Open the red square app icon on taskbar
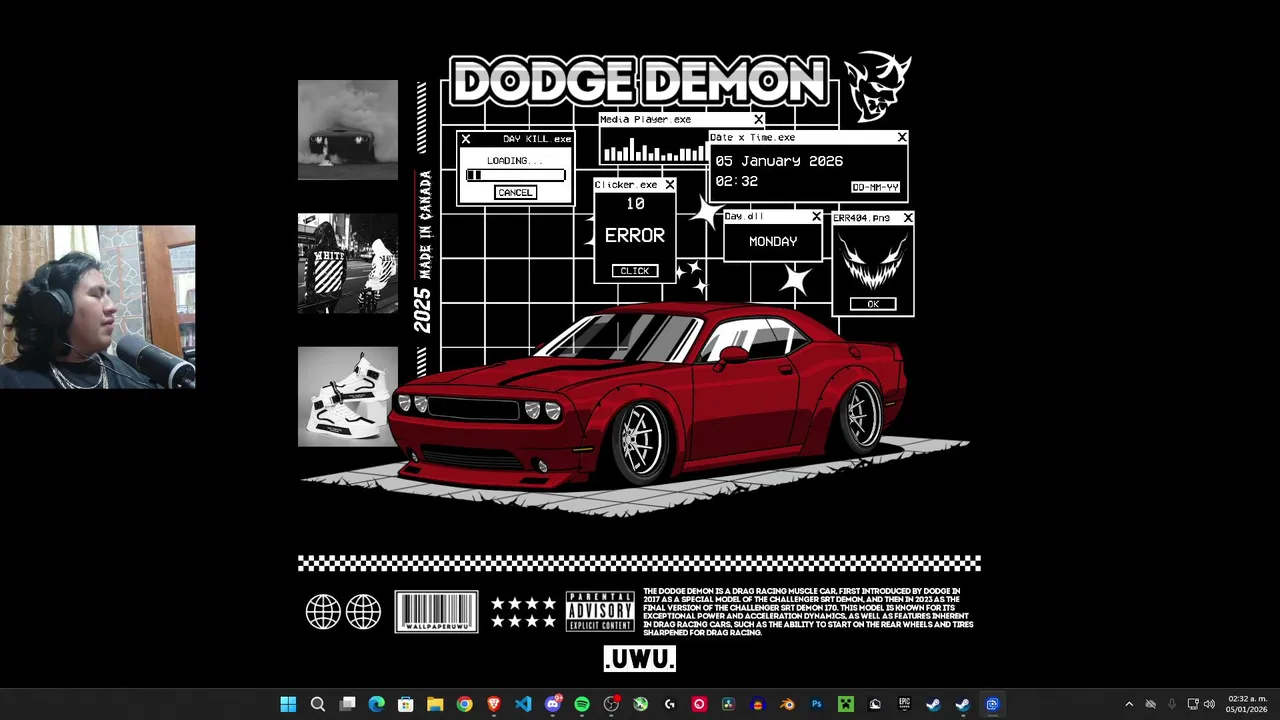 (699, 704)
